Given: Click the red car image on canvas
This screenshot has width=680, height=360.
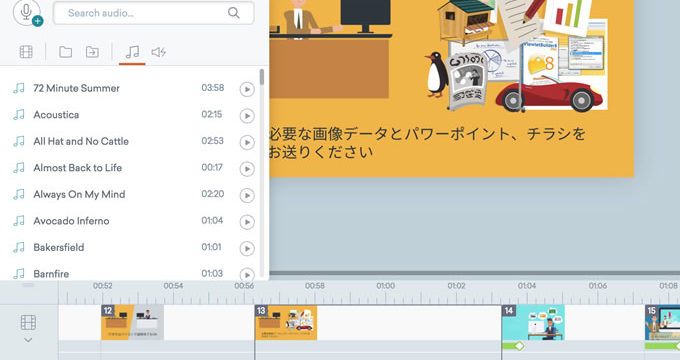Looking at the screenshot, I should (549, 95).
